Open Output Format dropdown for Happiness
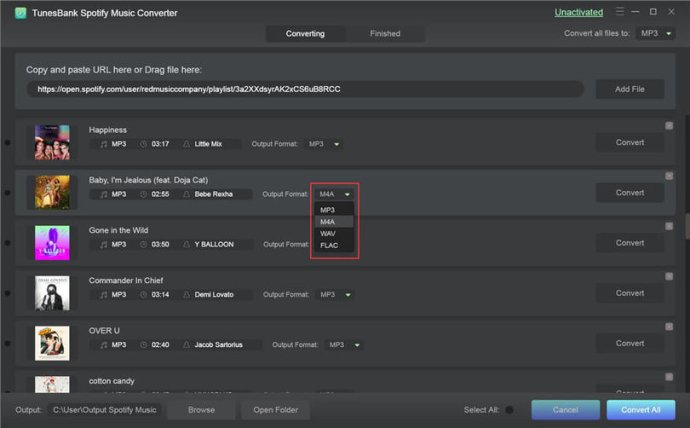 point(324,144)
